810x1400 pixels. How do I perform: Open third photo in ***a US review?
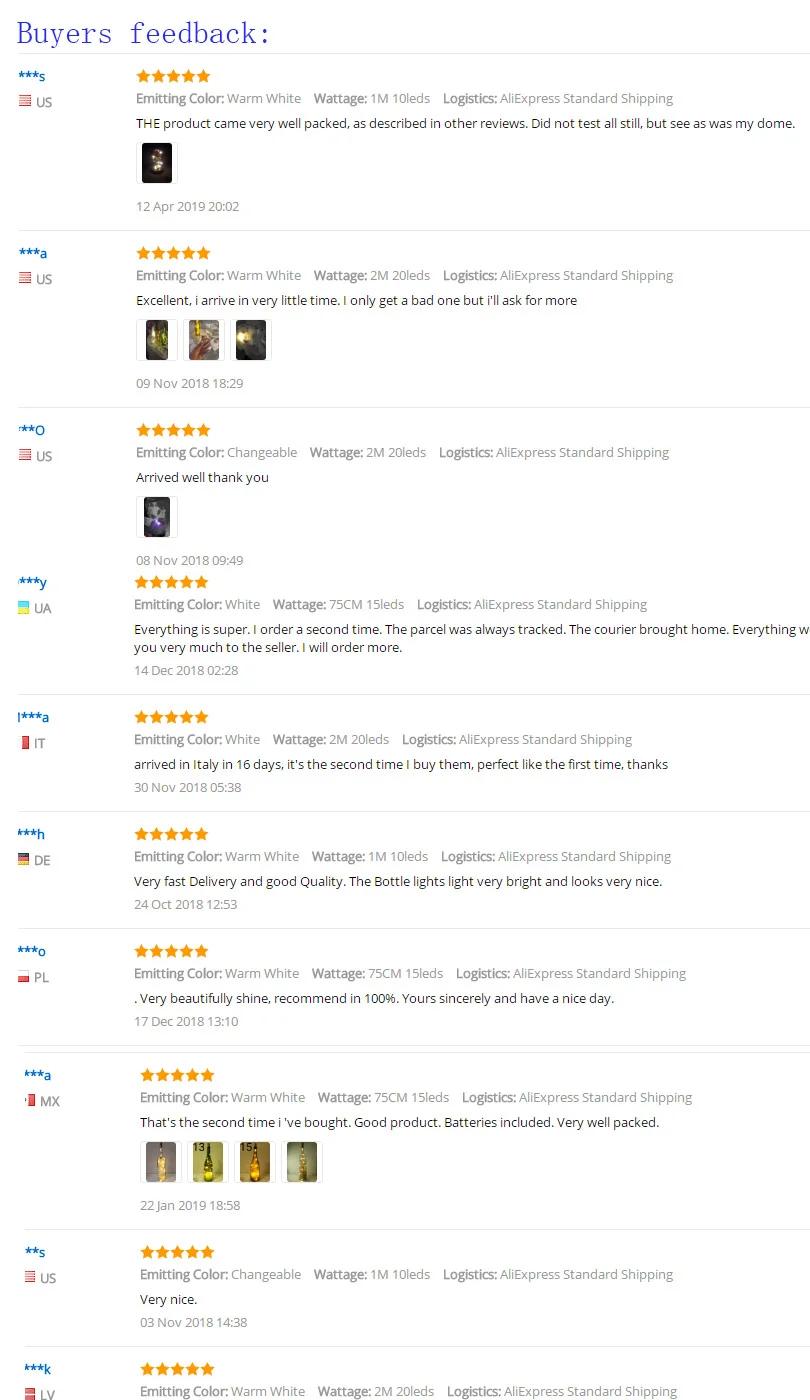(251, 340)
